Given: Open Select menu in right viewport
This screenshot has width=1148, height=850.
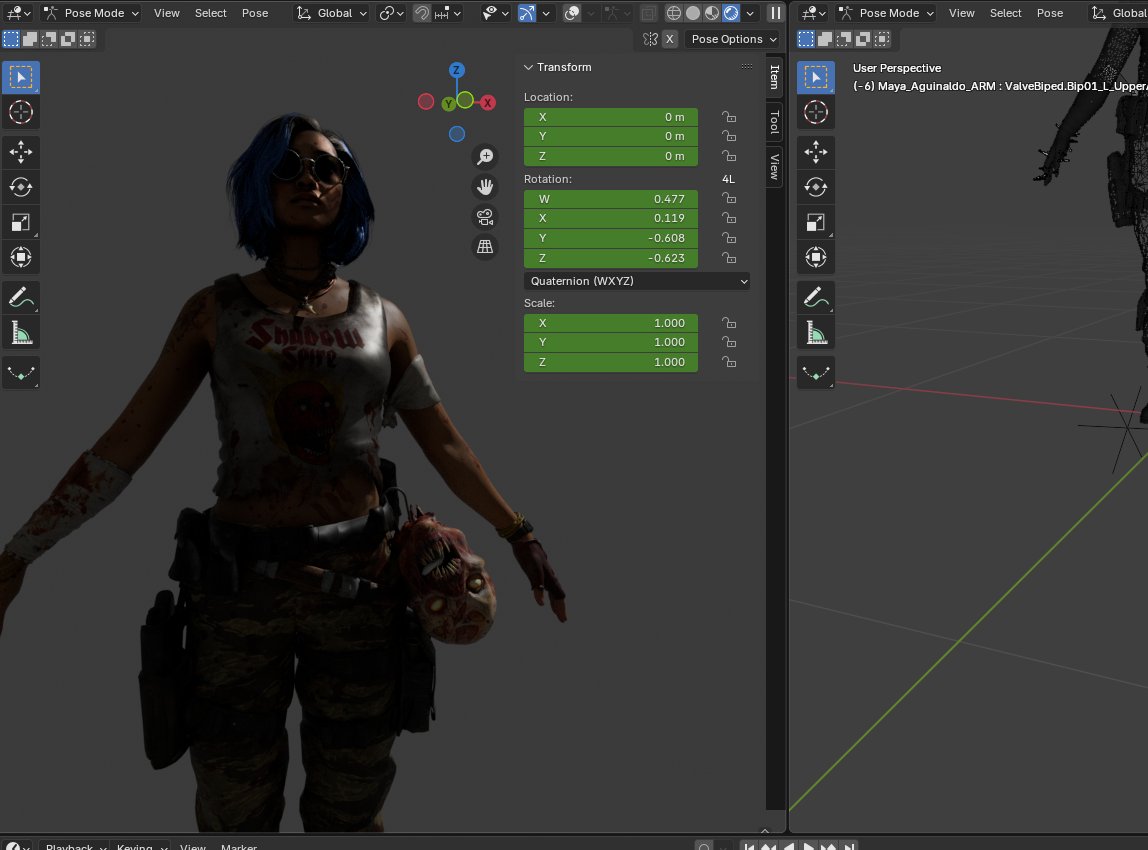Looking at the screenshot, I should pyautogui.click(x=1005, y=13).
